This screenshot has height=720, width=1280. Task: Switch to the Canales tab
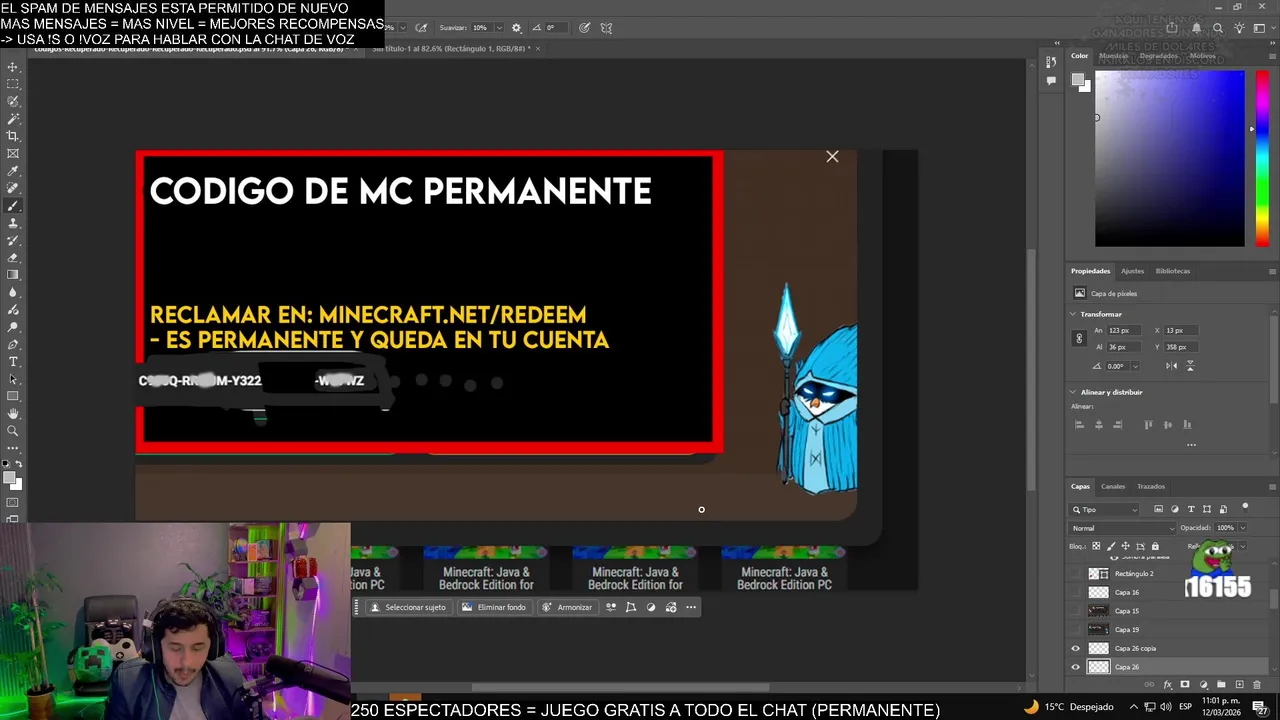click(x=1113, y=487)
